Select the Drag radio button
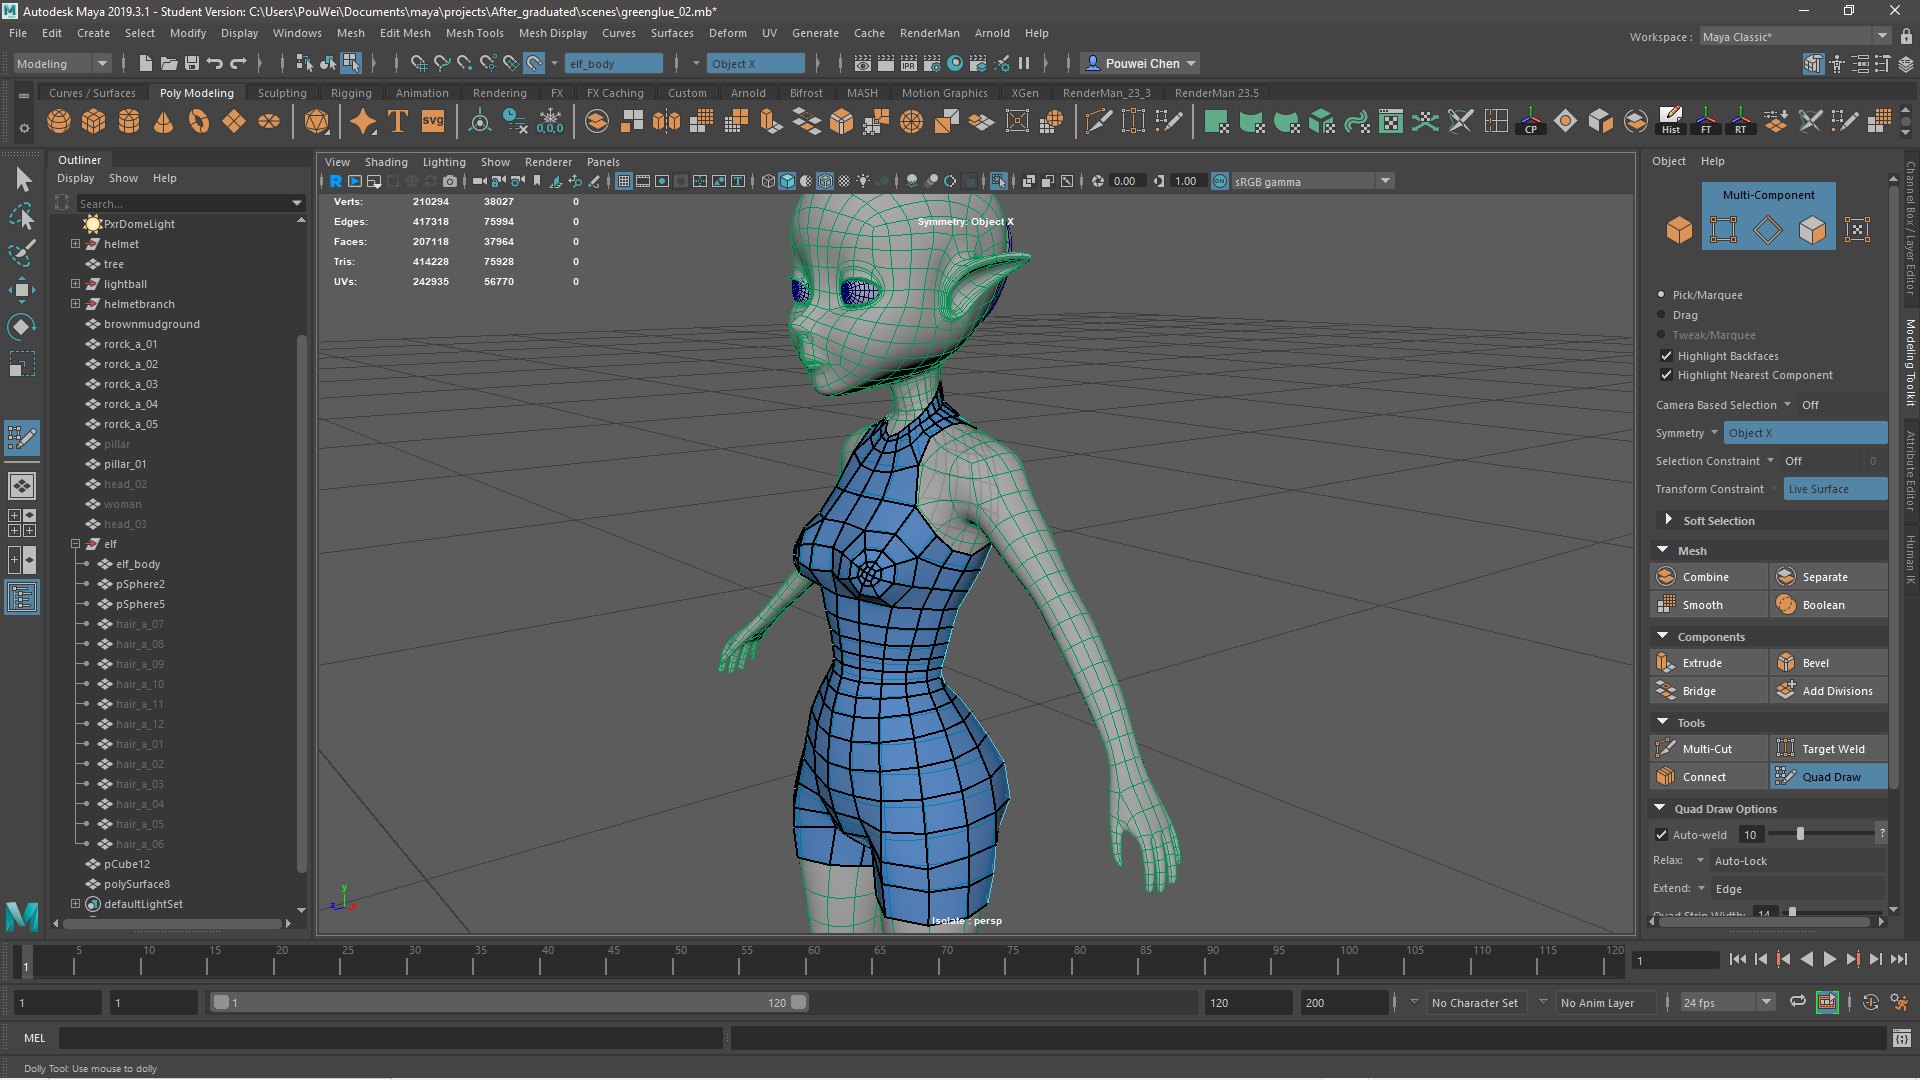This screenshot has width=1920, height=1080. [1661, 315]
